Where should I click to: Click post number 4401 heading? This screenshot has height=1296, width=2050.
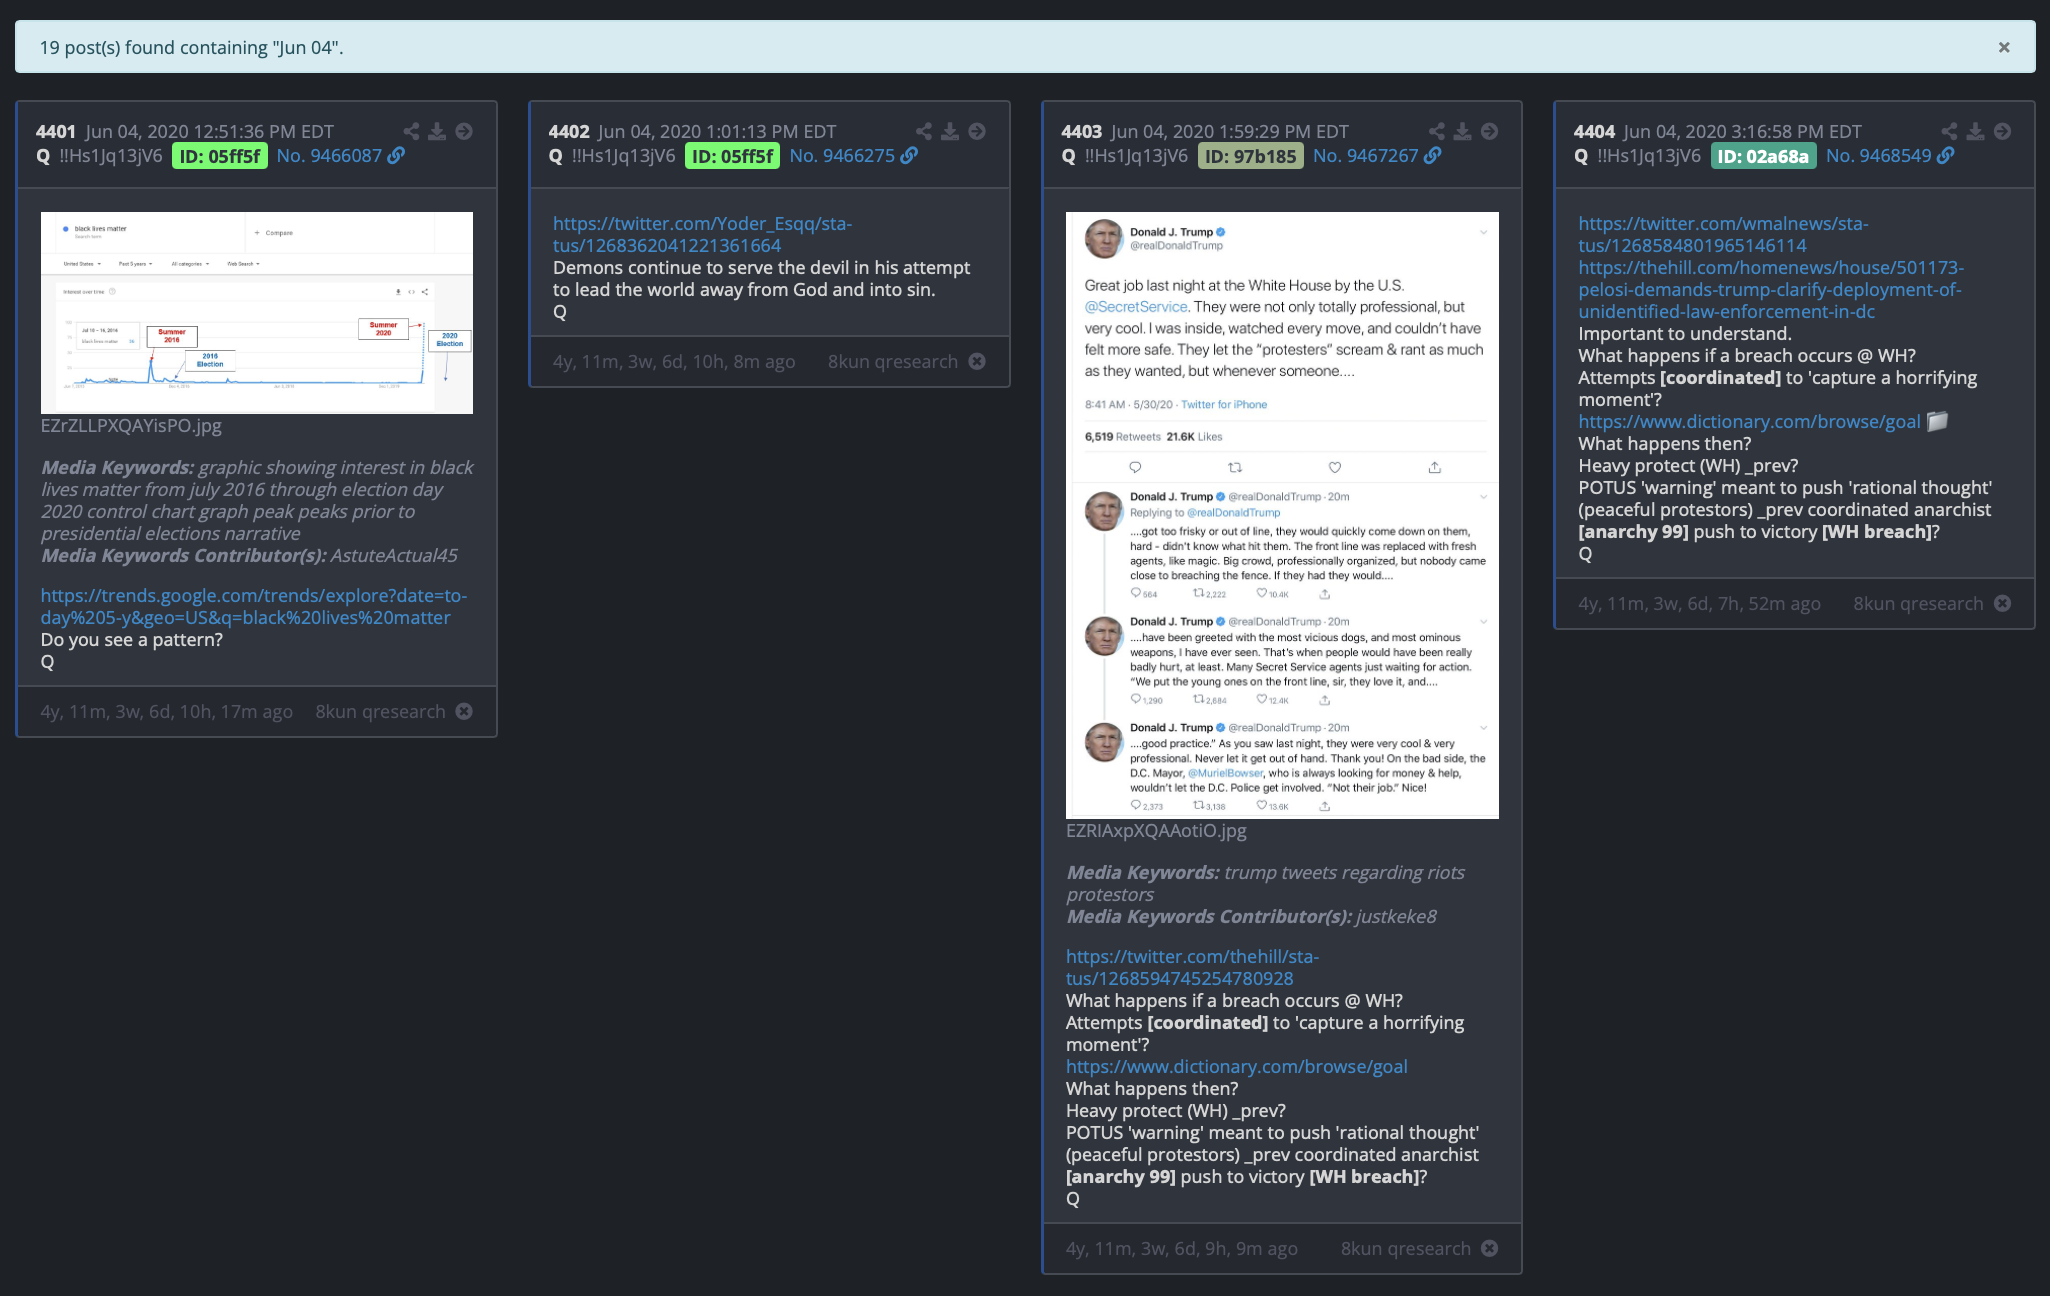tap(56, 131)
